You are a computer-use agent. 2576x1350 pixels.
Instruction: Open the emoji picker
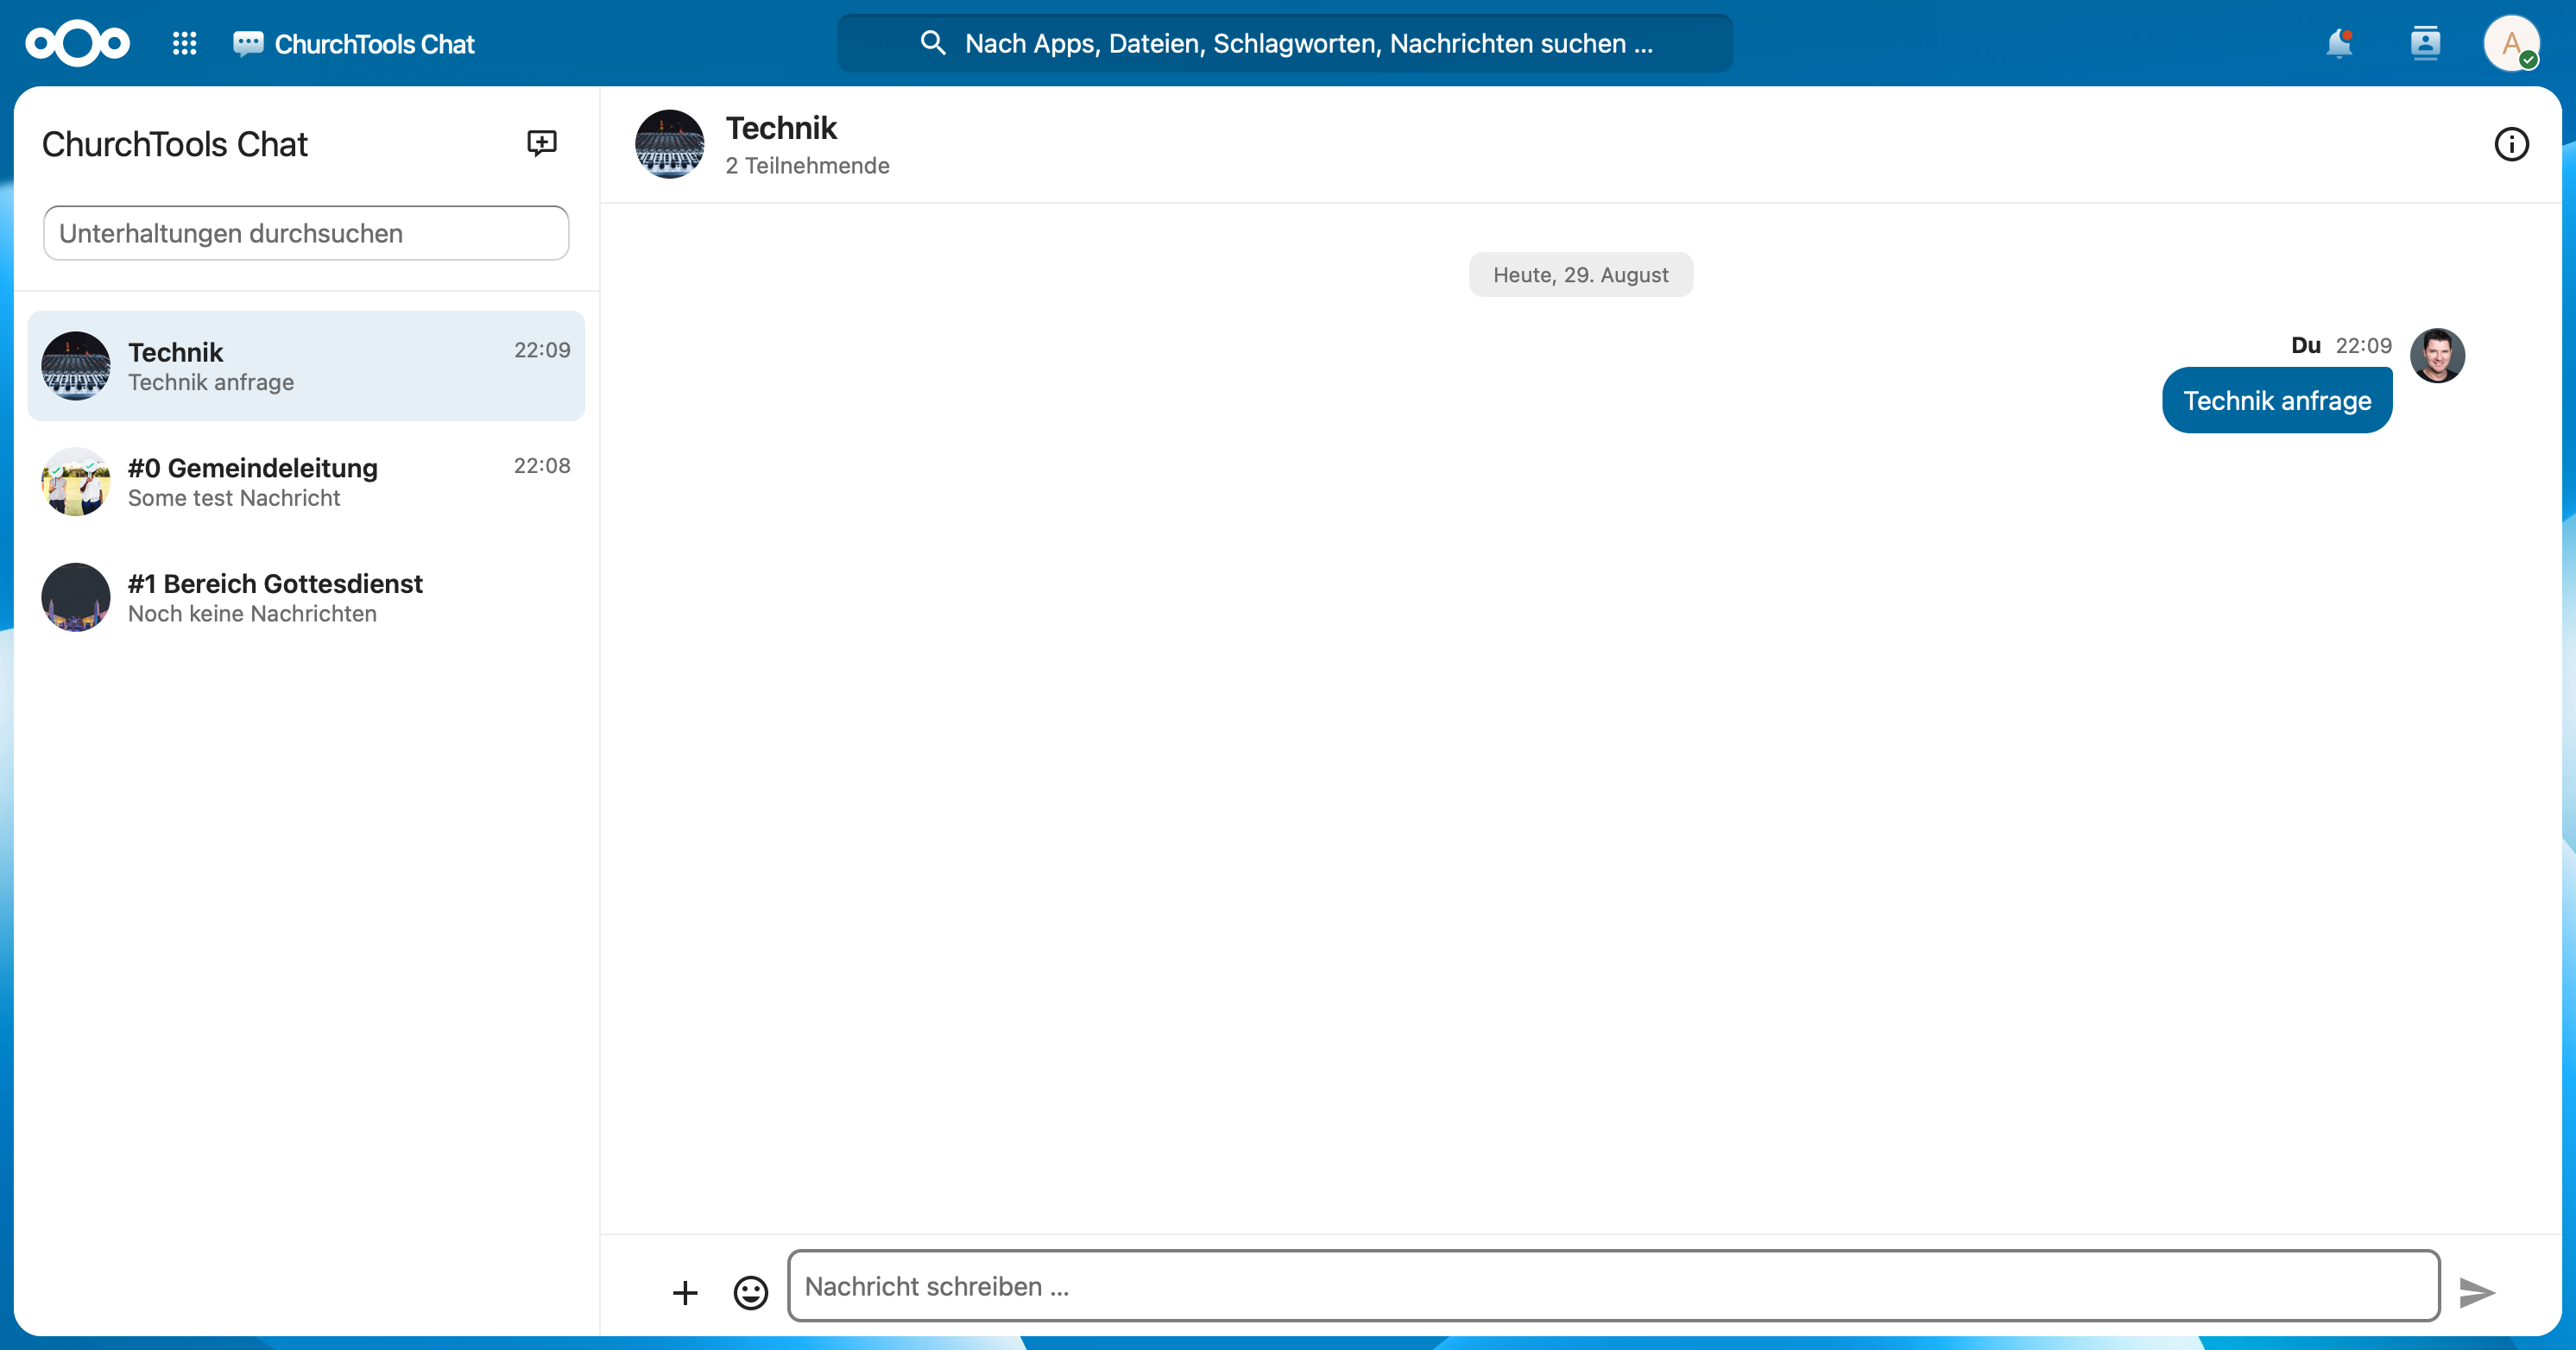[x=751, y=1292]
